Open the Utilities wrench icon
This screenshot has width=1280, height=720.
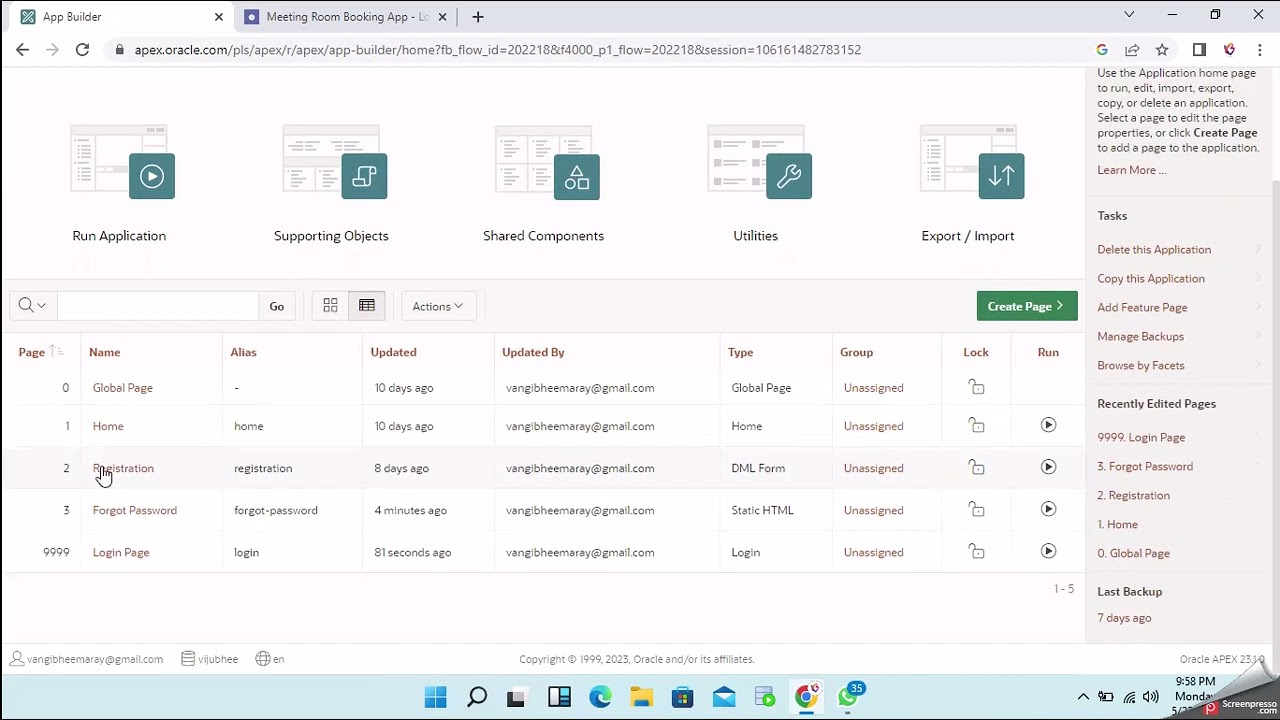click(x=759, y=163)
